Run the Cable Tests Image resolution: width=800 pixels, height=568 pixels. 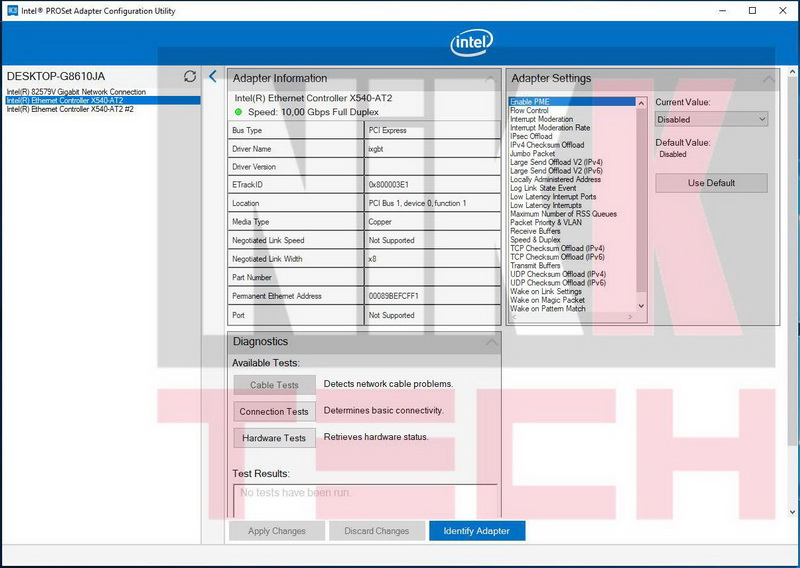274,385
